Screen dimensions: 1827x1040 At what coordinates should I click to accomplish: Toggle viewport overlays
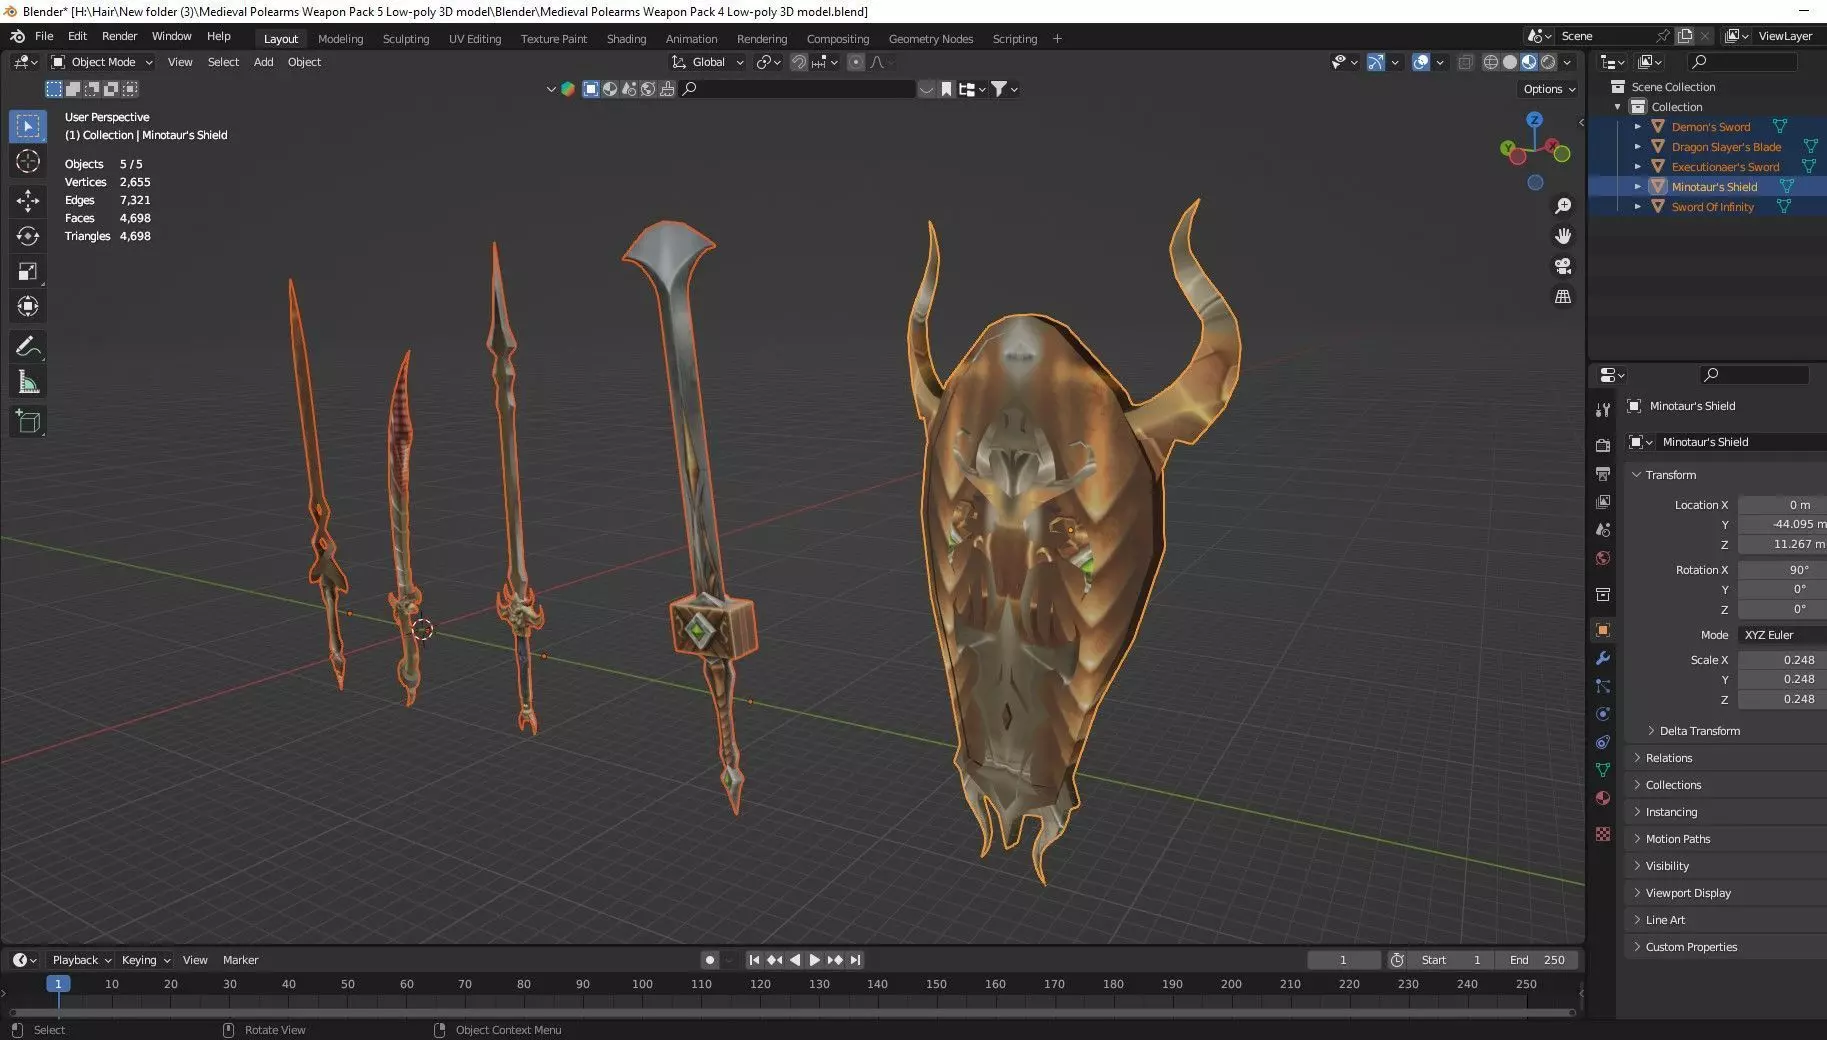1421,62
